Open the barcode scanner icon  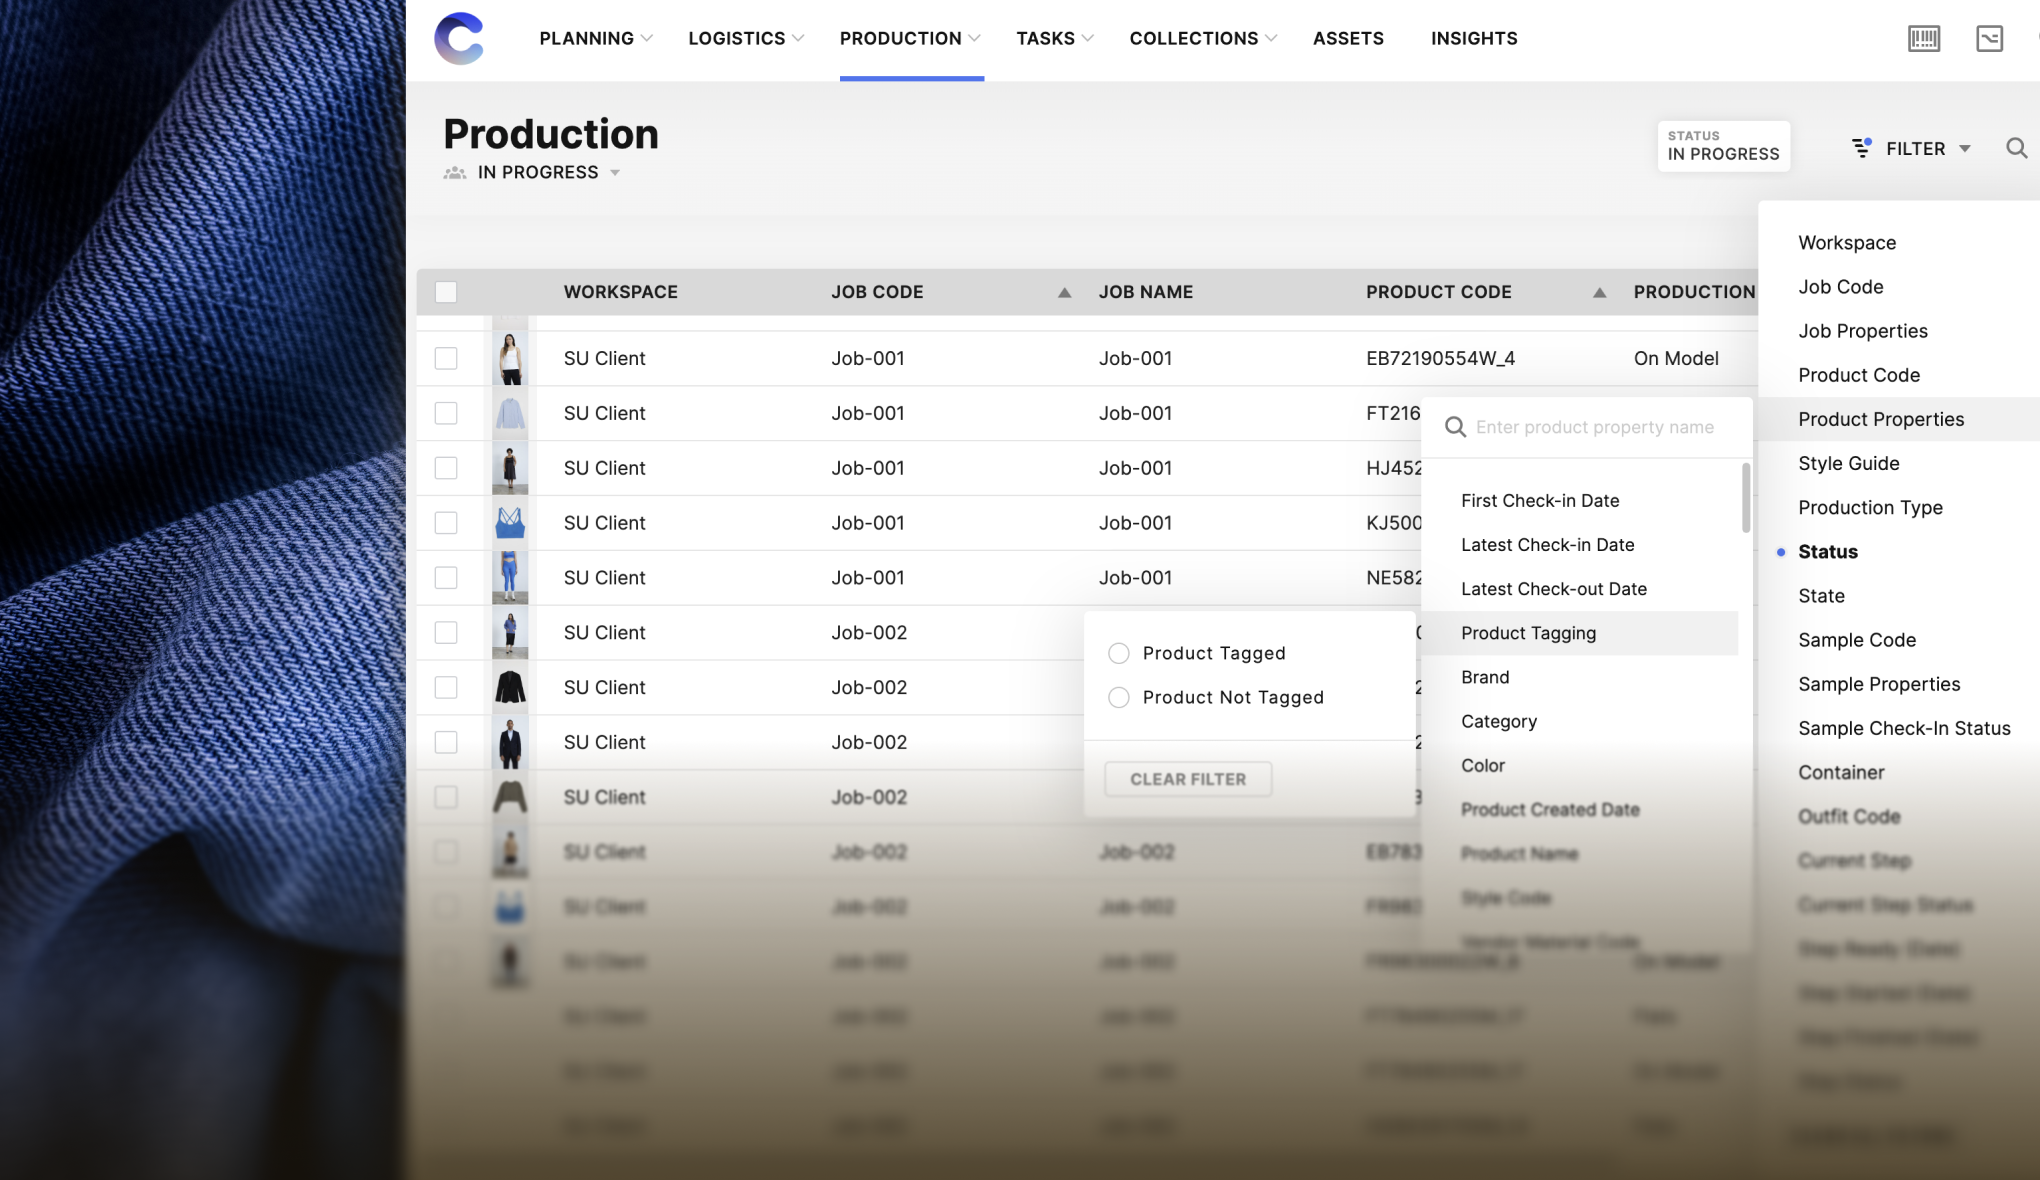point(1923,39)
